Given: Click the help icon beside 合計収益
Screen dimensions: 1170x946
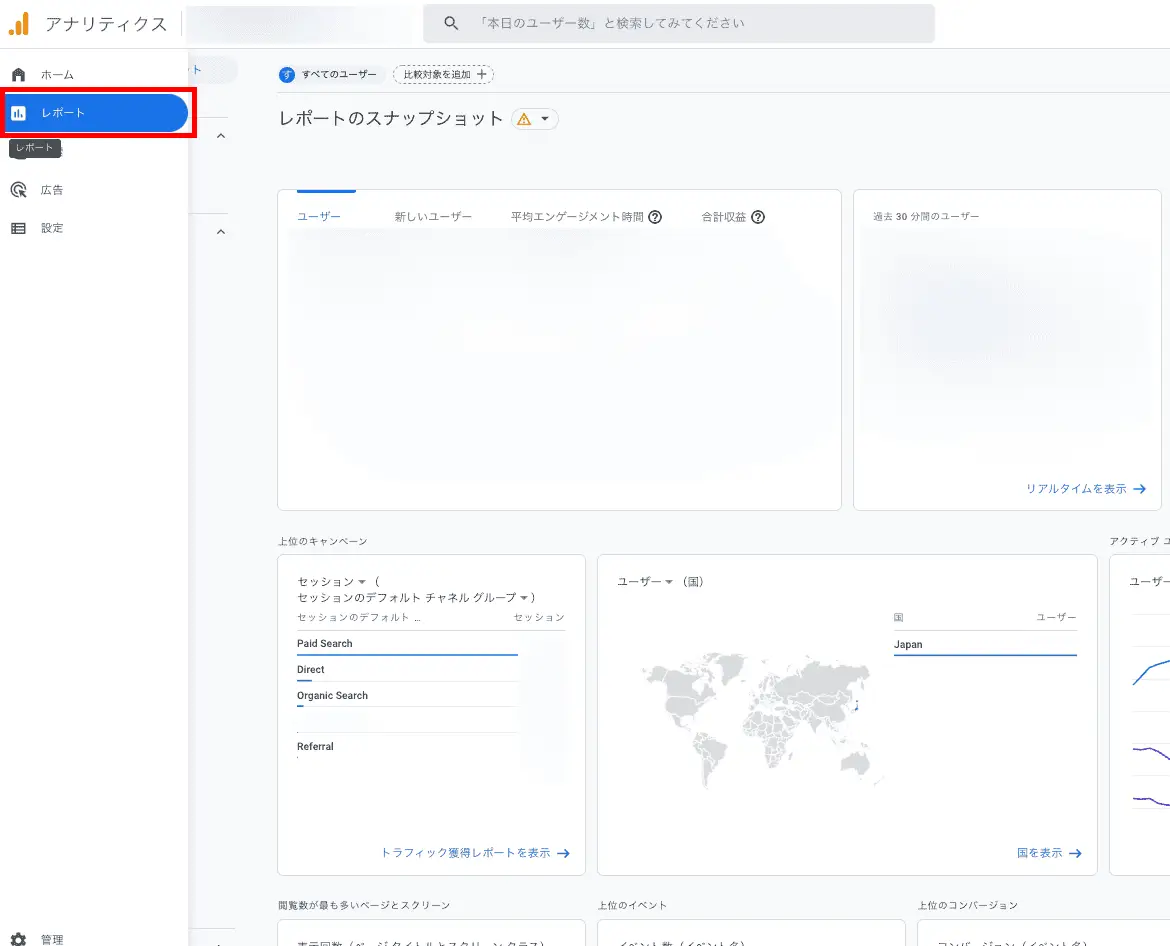Looking at the screenshot, I should pos(758,215).
